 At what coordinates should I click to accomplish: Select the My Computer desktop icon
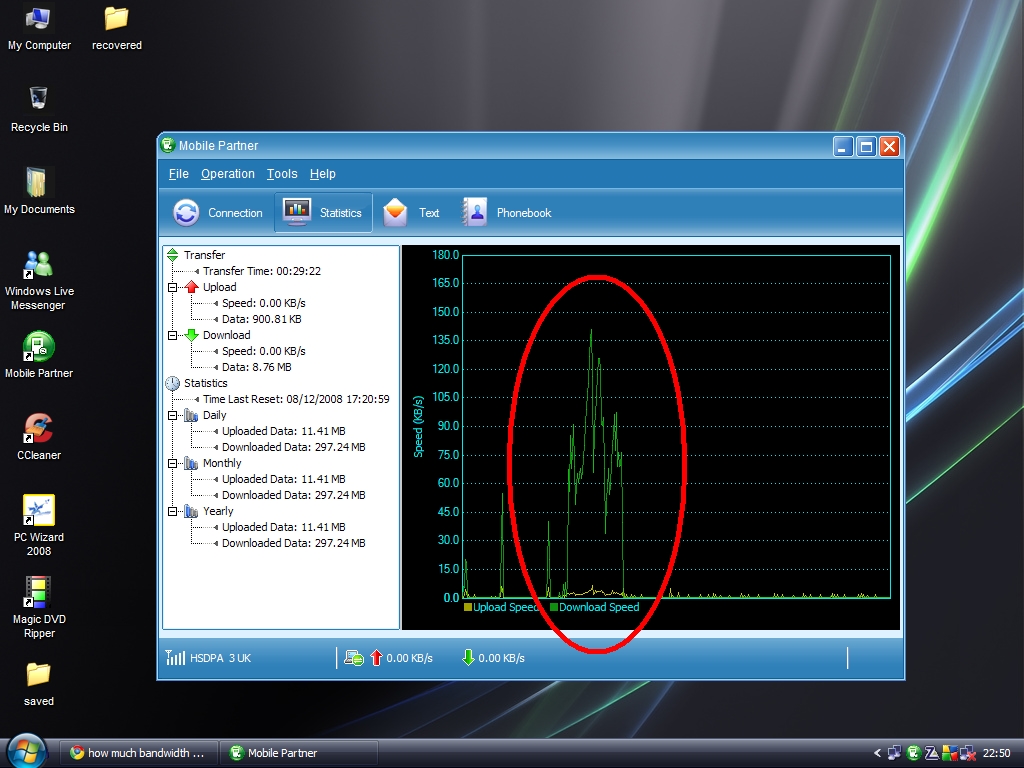(x=39, y=29)
